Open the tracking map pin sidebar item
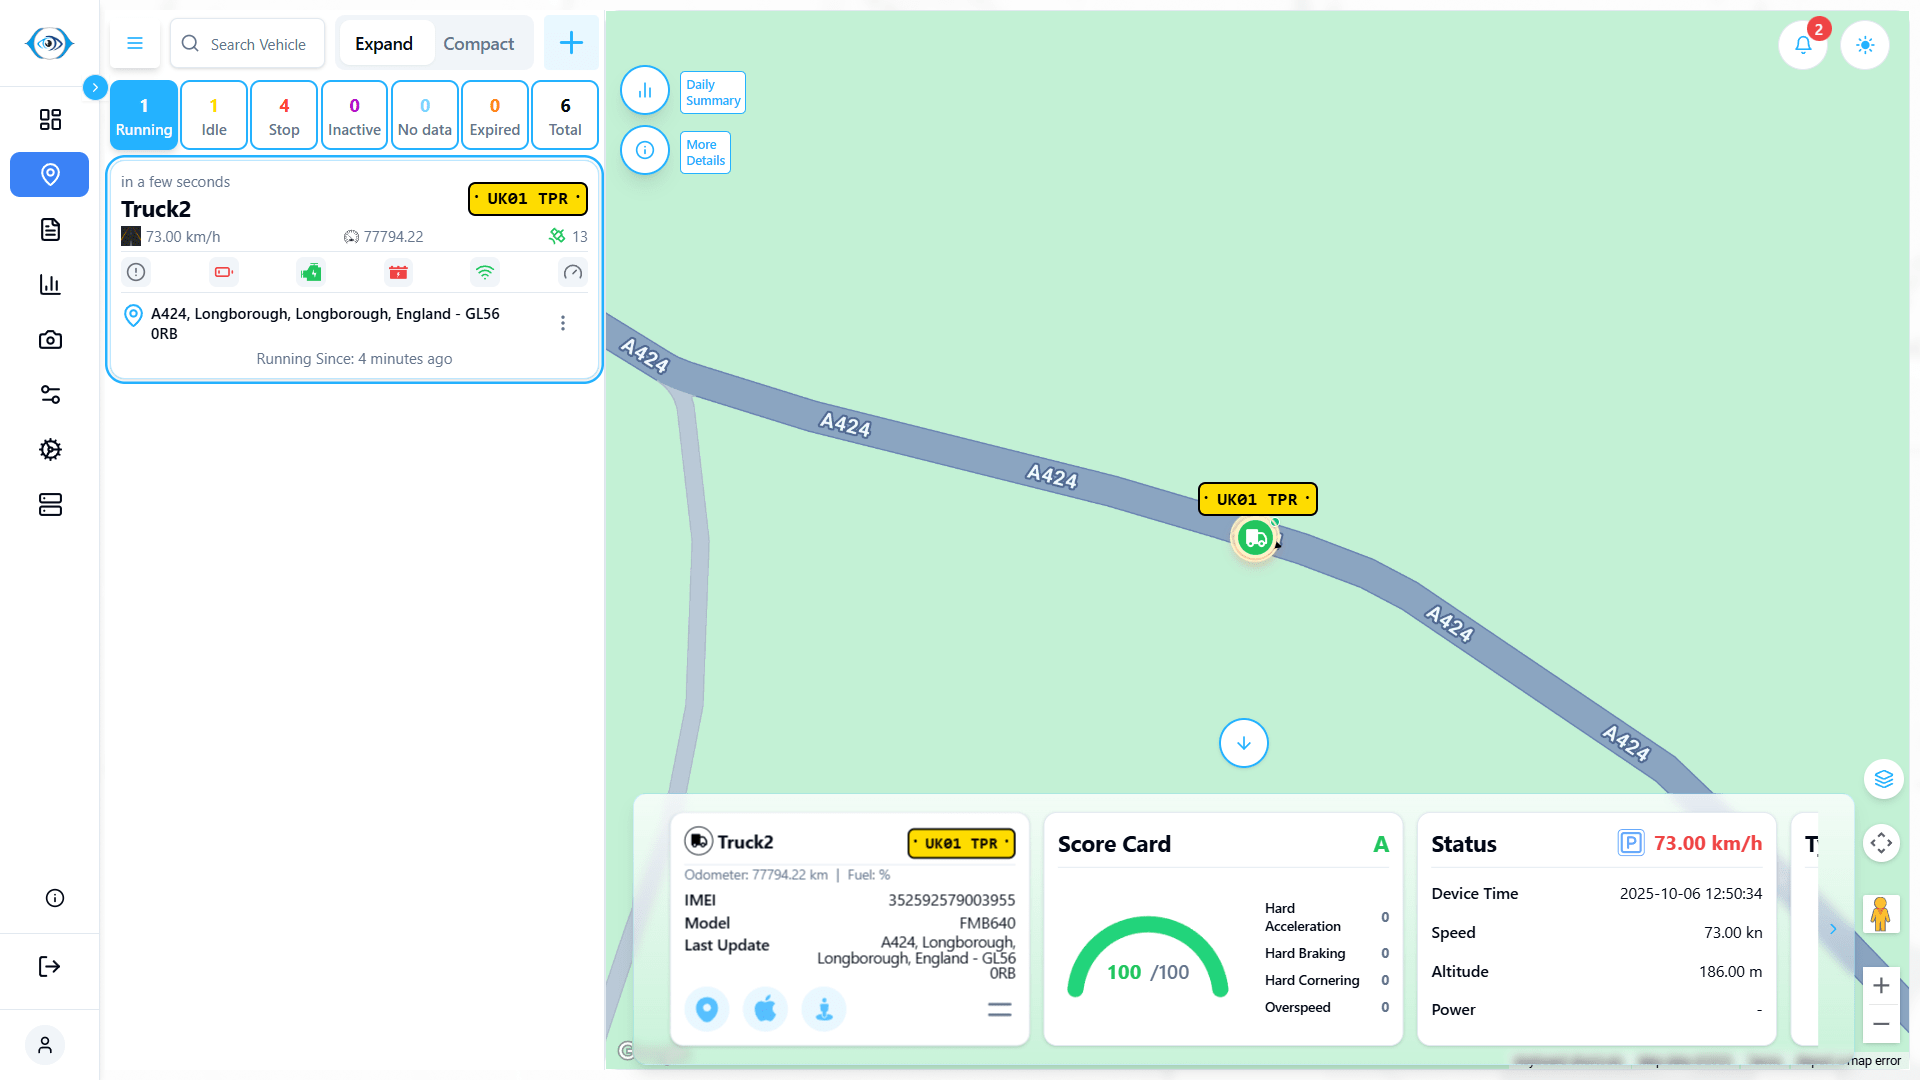 tap(50, 175)
